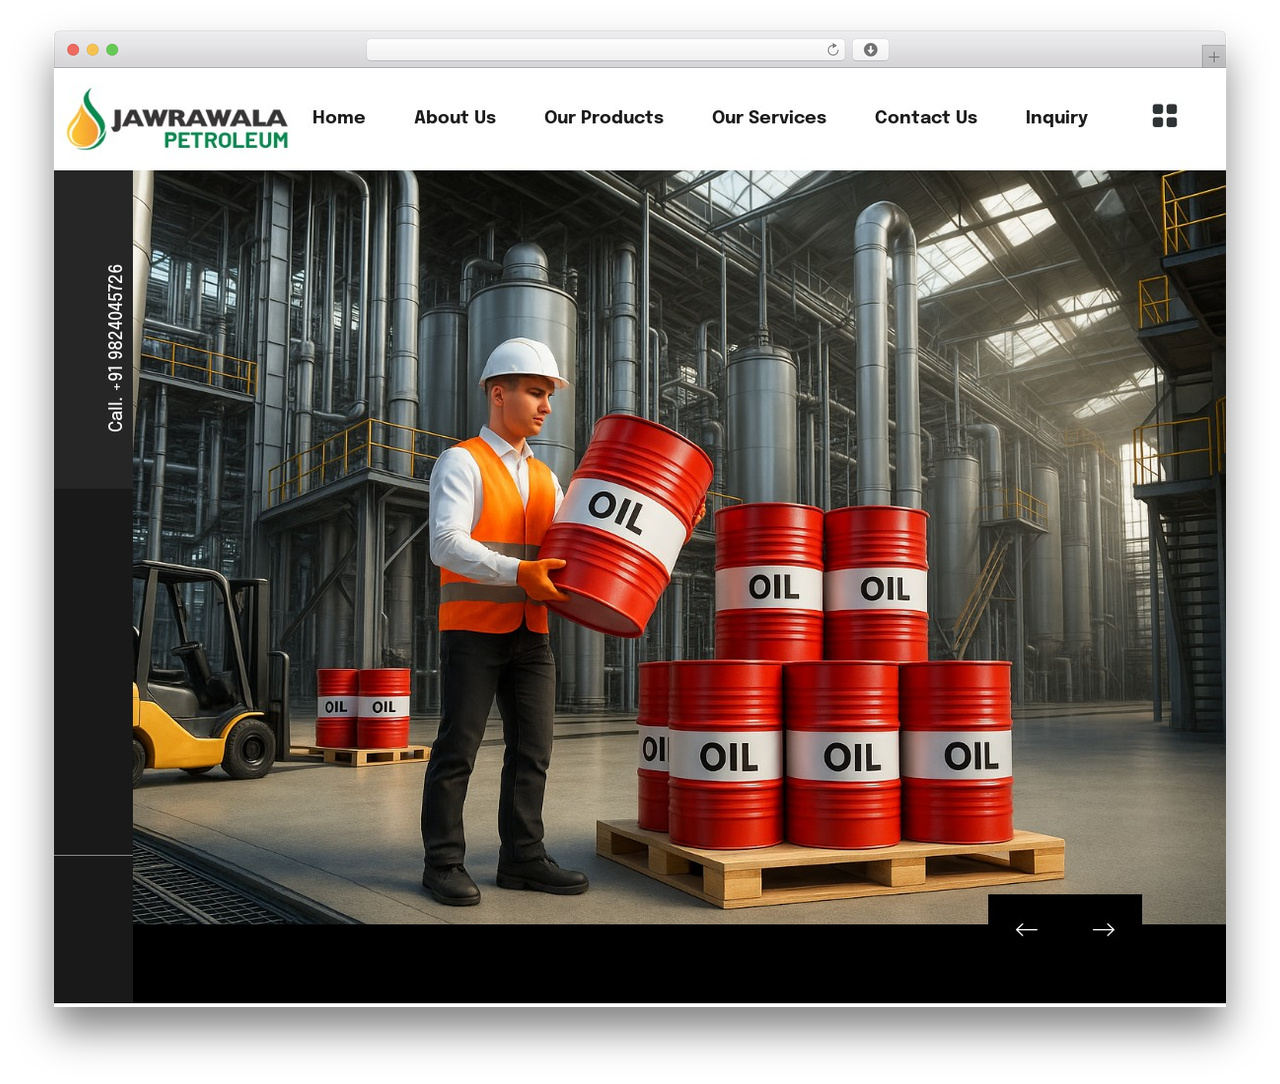
Task: Maximize window with green traffic light
Action: tap(112, 50)
